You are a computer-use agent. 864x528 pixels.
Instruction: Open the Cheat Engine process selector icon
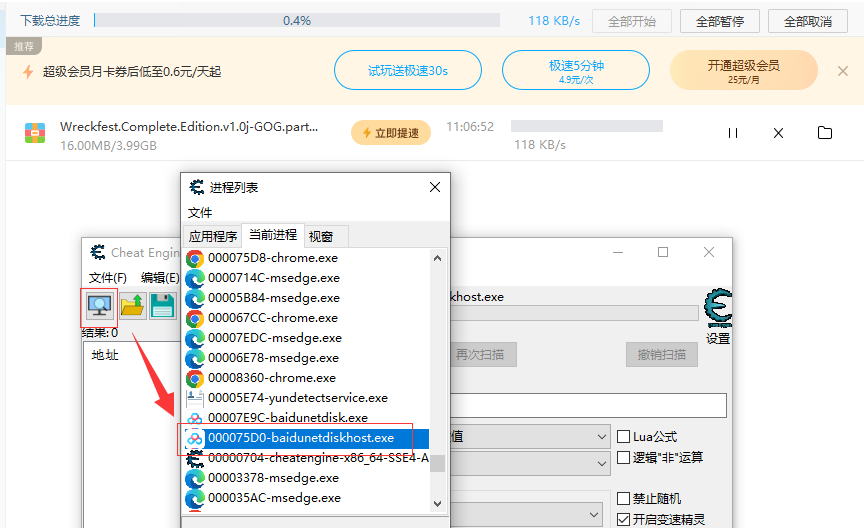coord(99,306)
